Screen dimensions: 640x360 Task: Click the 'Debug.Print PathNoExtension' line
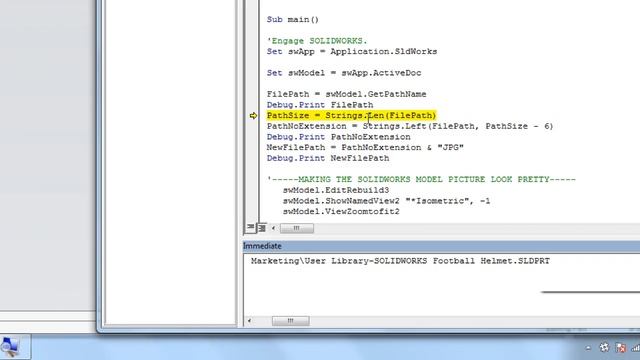click(x=339, y=137)
